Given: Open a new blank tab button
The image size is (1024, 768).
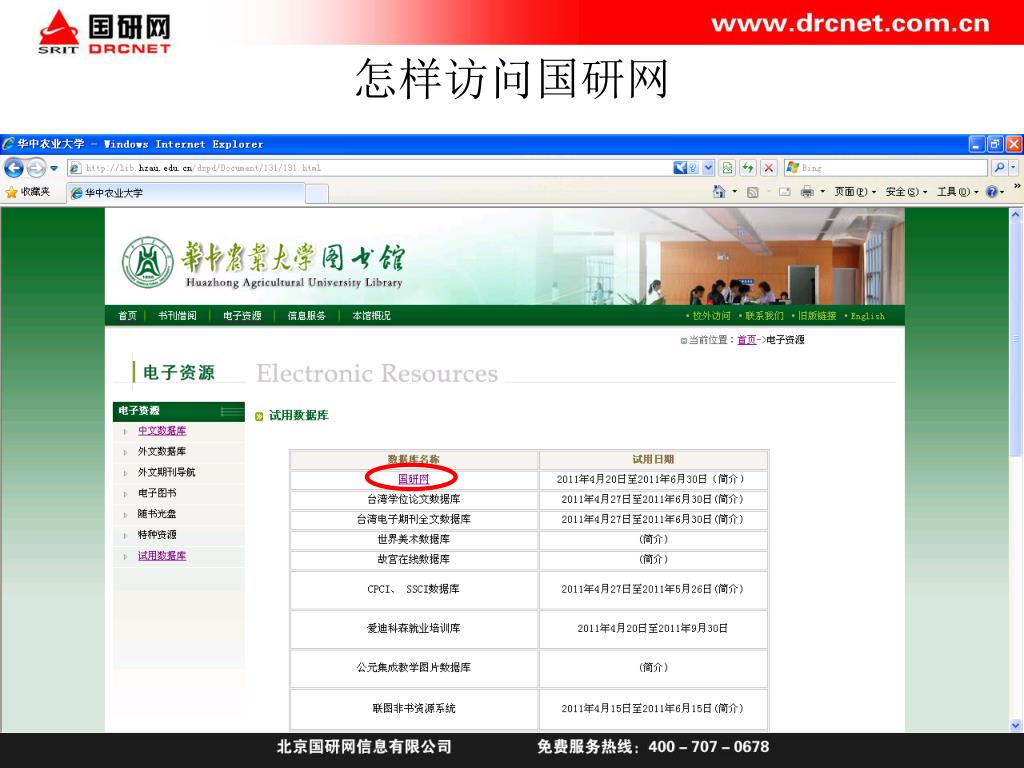Looking at the screenshot, I should click(x=317, y=193).
